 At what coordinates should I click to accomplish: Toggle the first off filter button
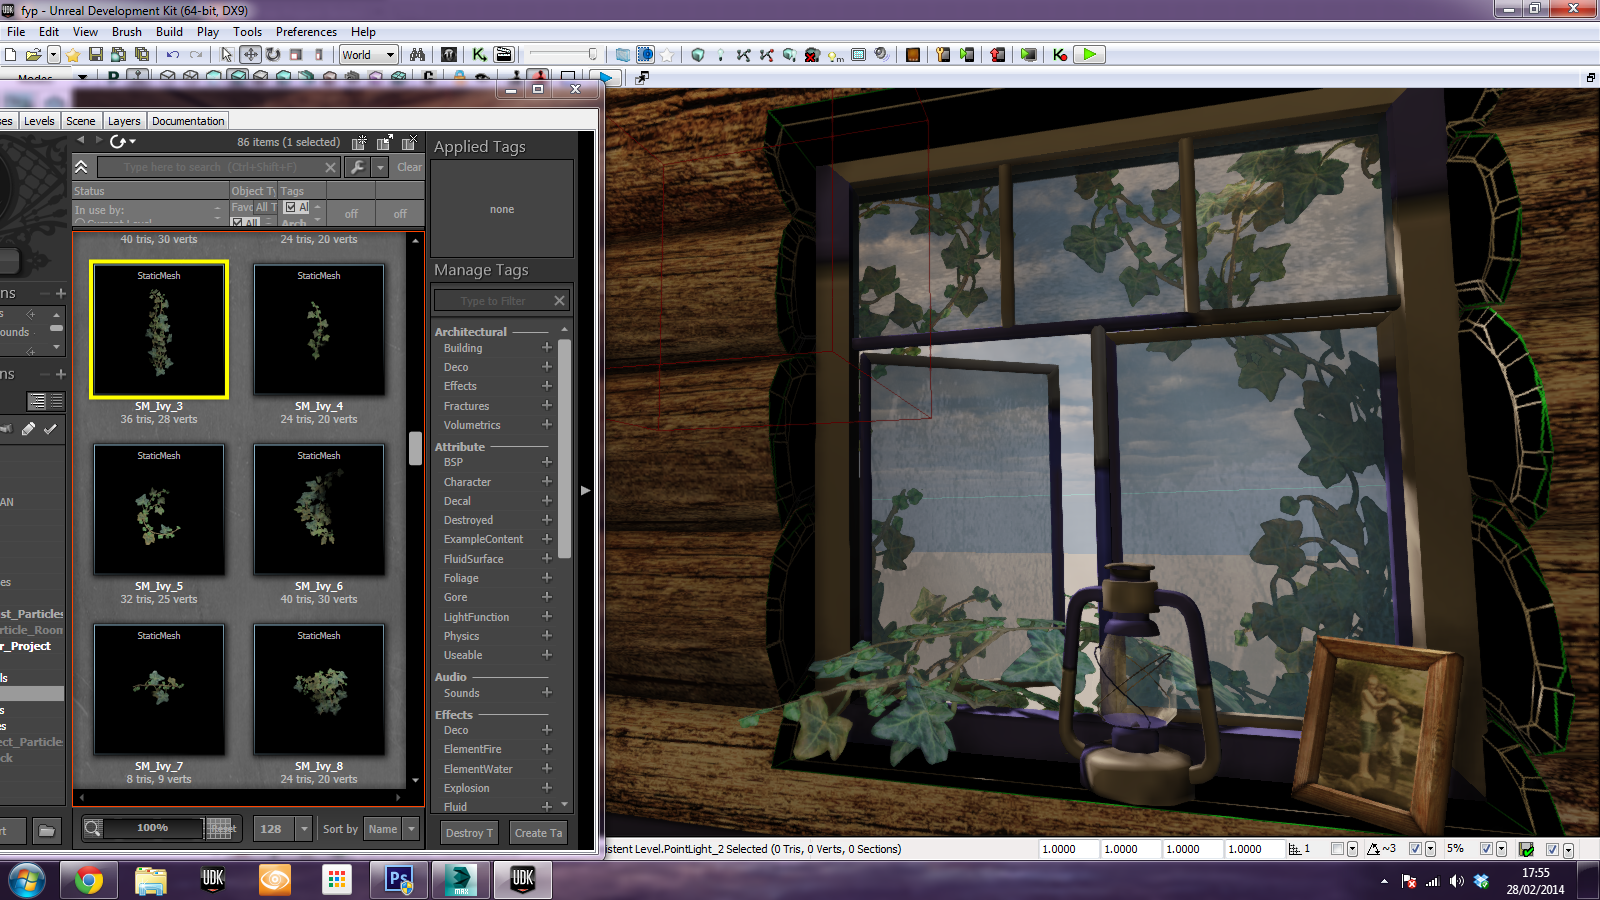pos(351,213)
